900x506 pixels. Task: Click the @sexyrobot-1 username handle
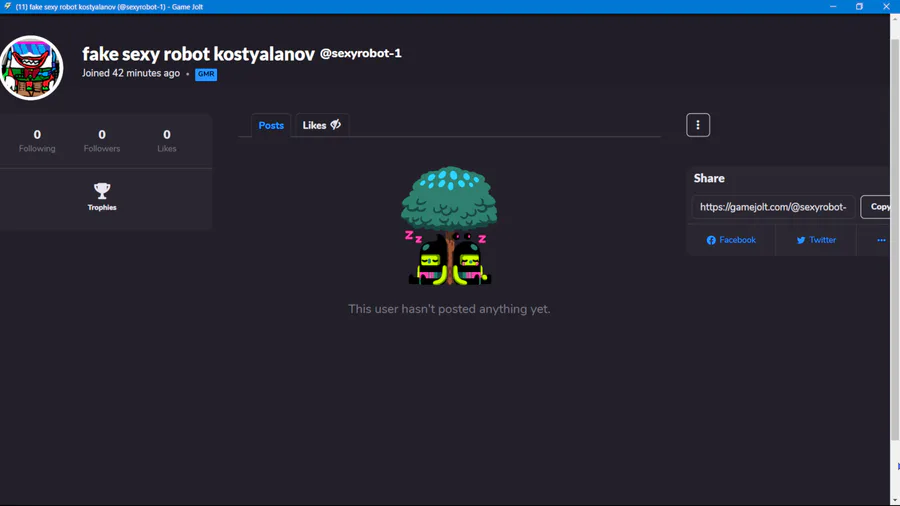point(360,53)
